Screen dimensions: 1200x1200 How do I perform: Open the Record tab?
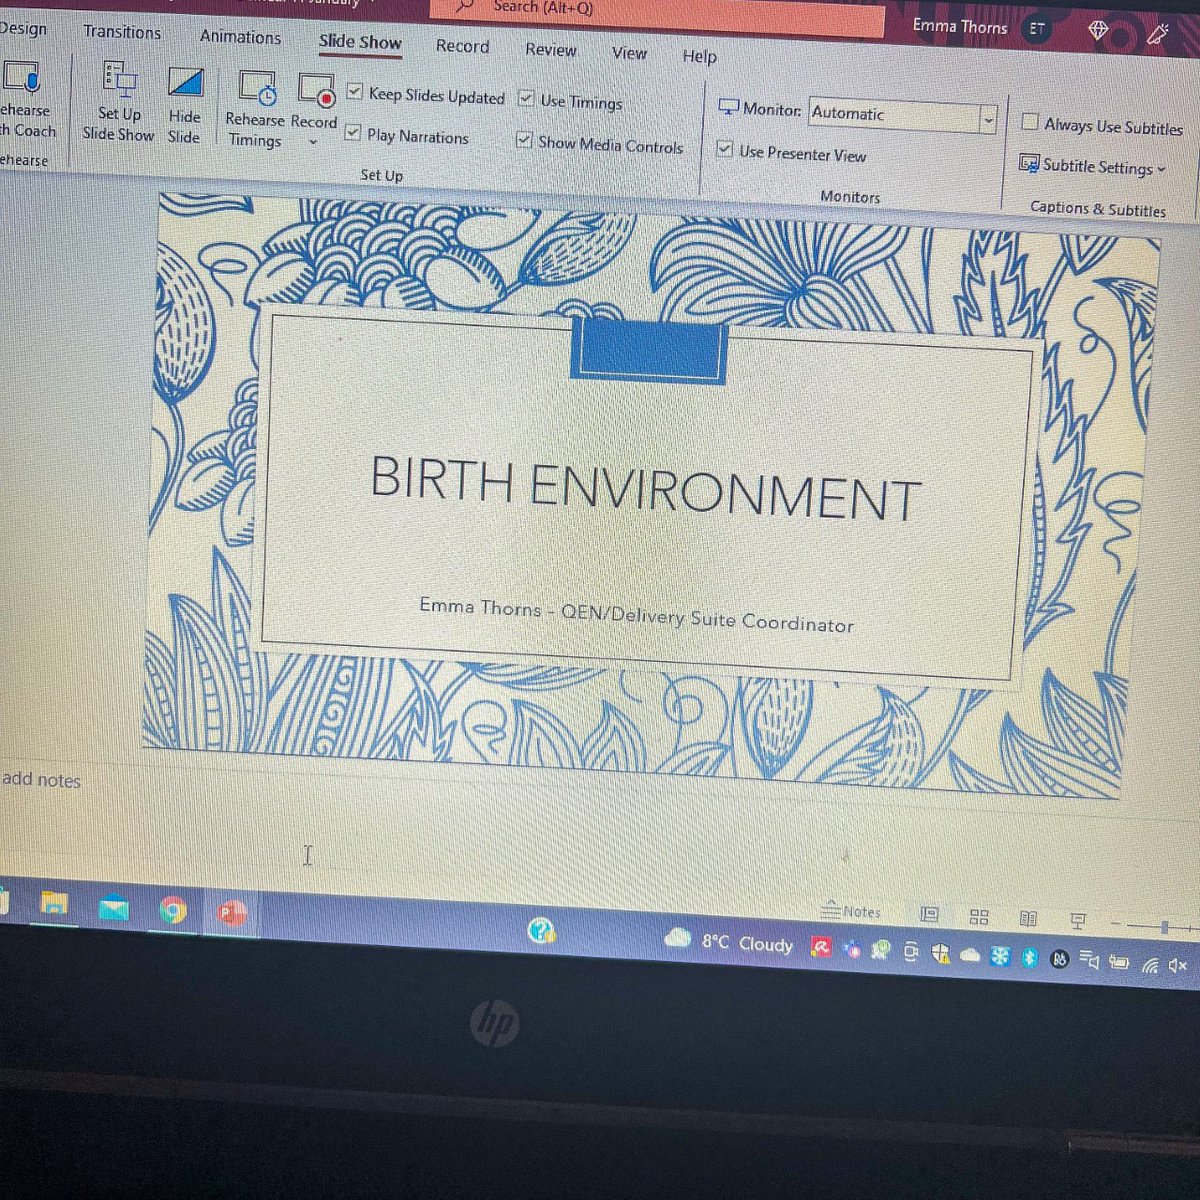pos(462,46)
